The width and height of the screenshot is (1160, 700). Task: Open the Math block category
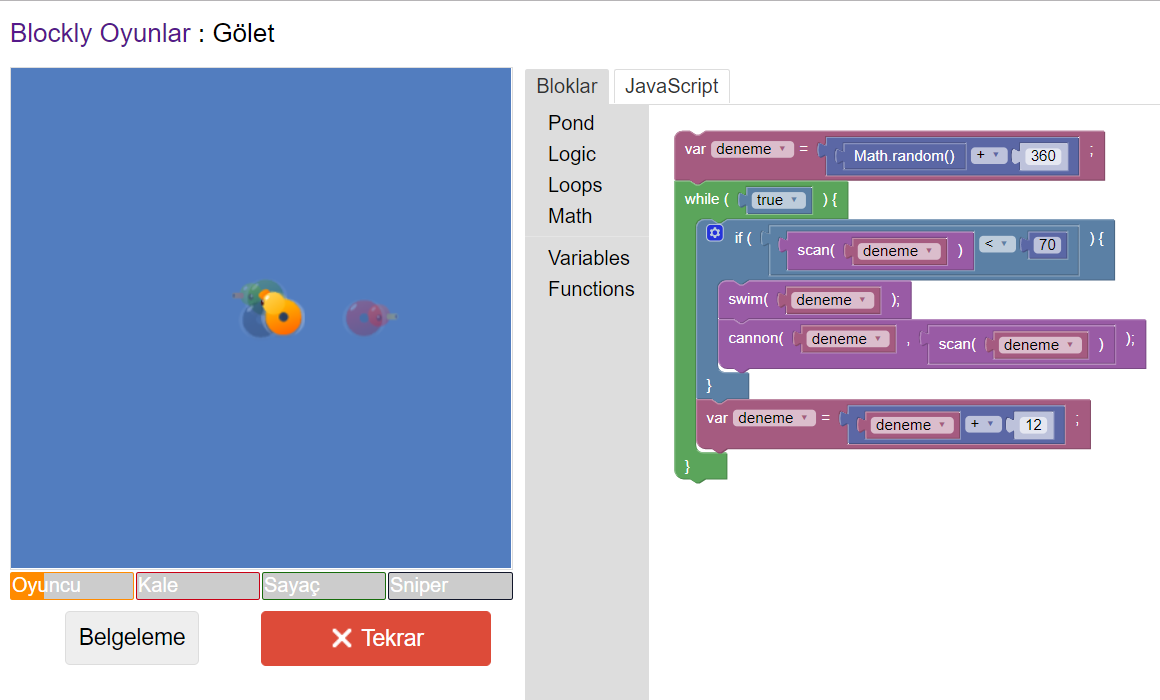click(570, 216)
